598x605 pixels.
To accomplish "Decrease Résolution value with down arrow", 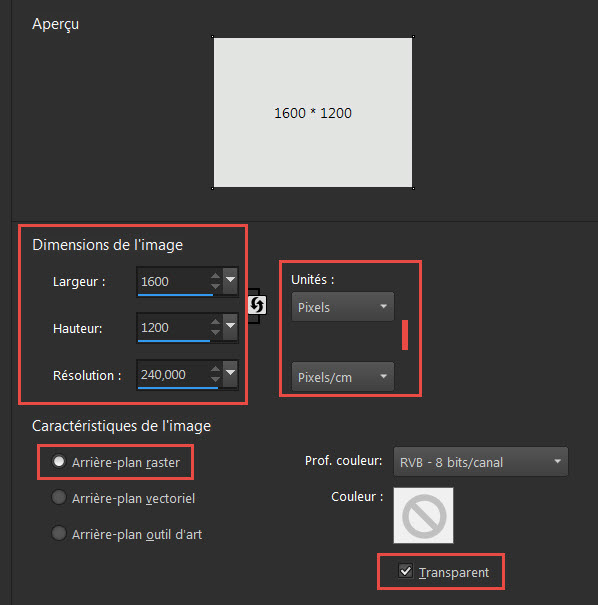I will (215, 379).
